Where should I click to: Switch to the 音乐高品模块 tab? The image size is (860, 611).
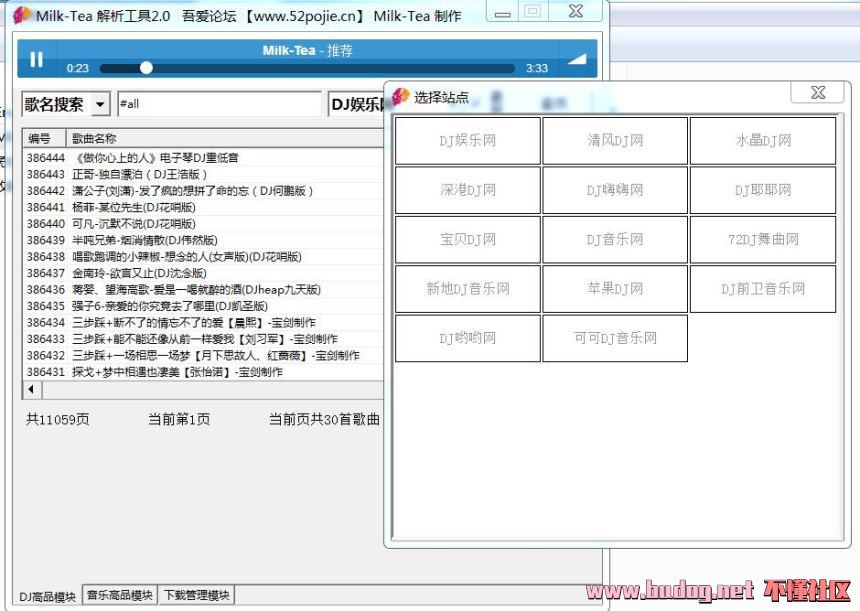click(120, 595)
